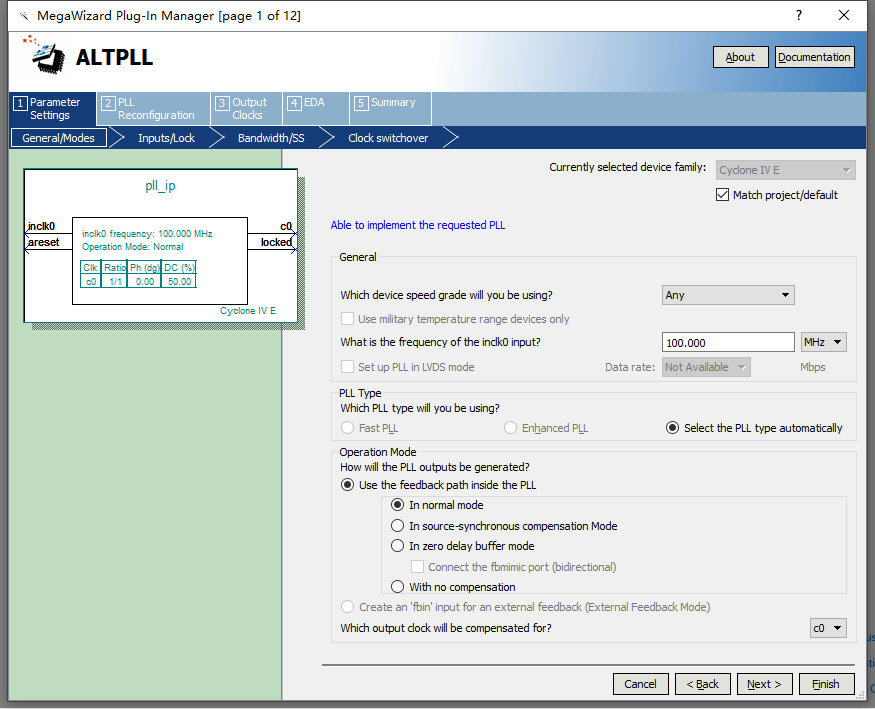Go to Inputs/Lock sub-page
The image size is (875, 709).
point(166,138)
